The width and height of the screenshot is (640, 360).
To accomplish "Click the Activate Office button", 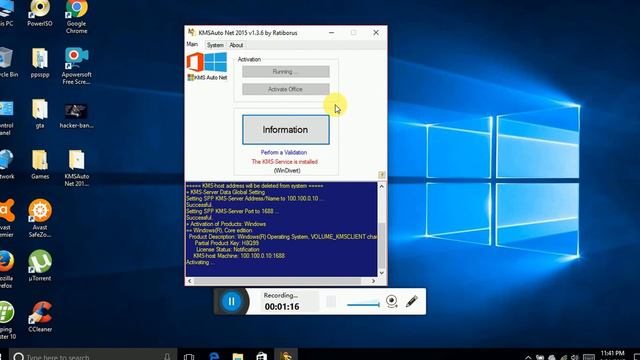I will tap(286, 89).
